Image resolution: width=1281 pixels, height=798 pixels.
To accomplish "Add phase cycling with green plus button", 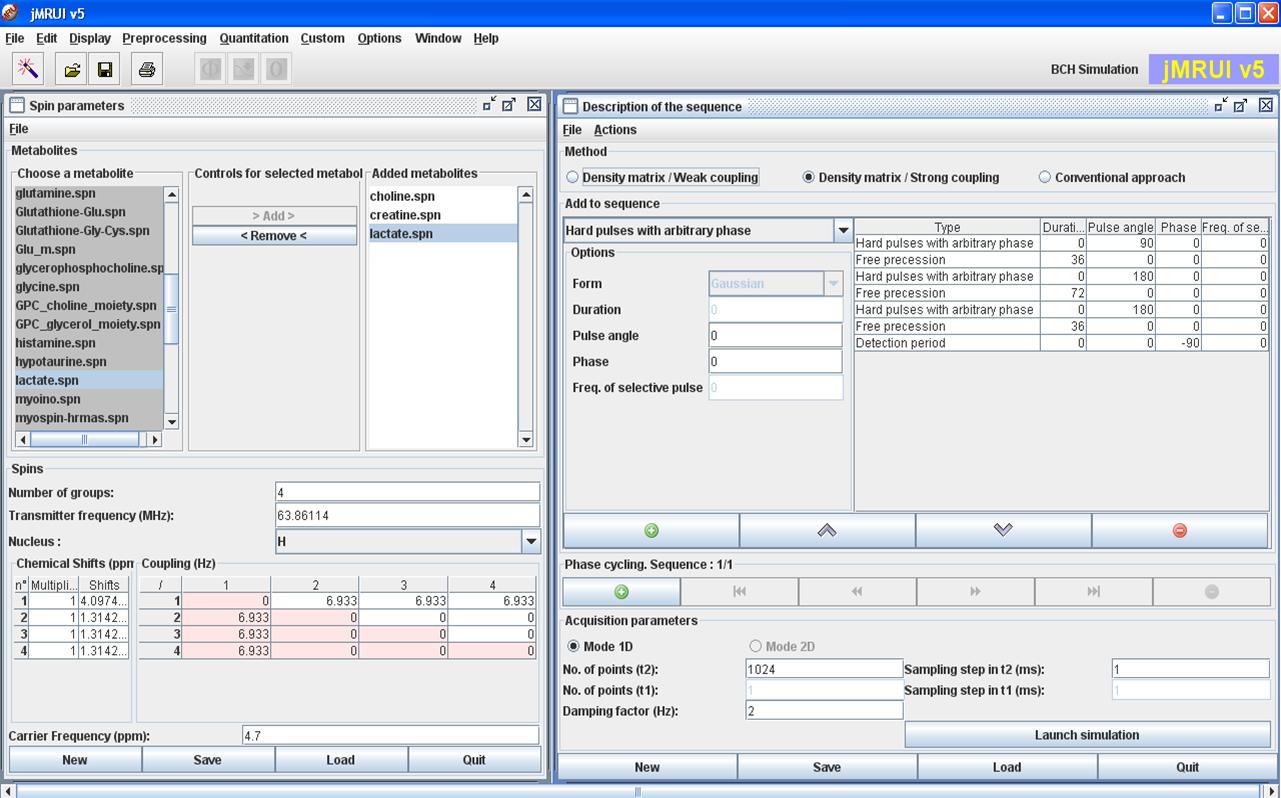I will coord(621,592).
